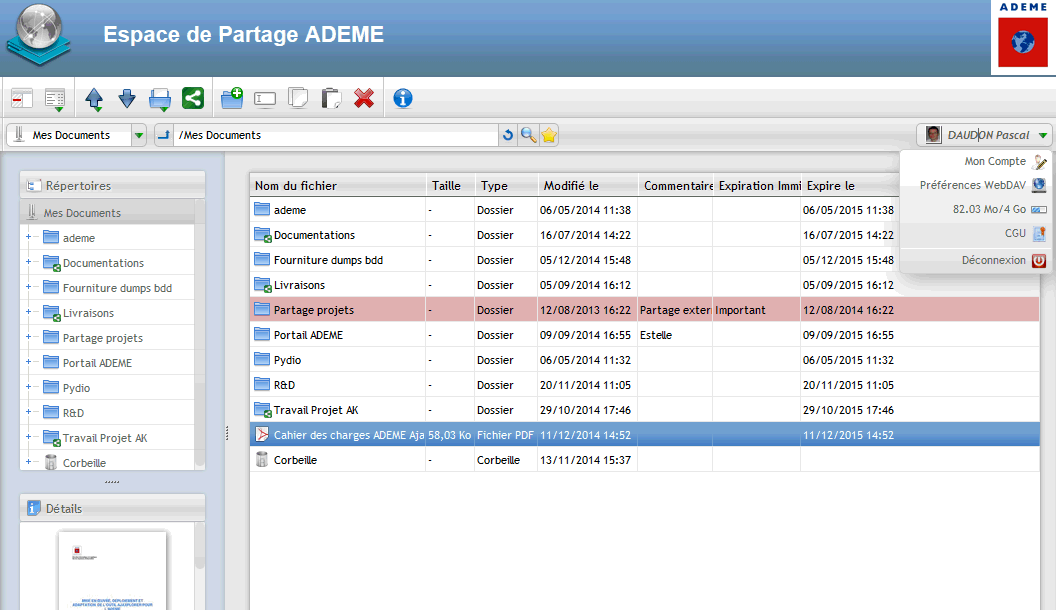Select the Mes Documents root tree node
1056x610 pixels.
[108, 213]
